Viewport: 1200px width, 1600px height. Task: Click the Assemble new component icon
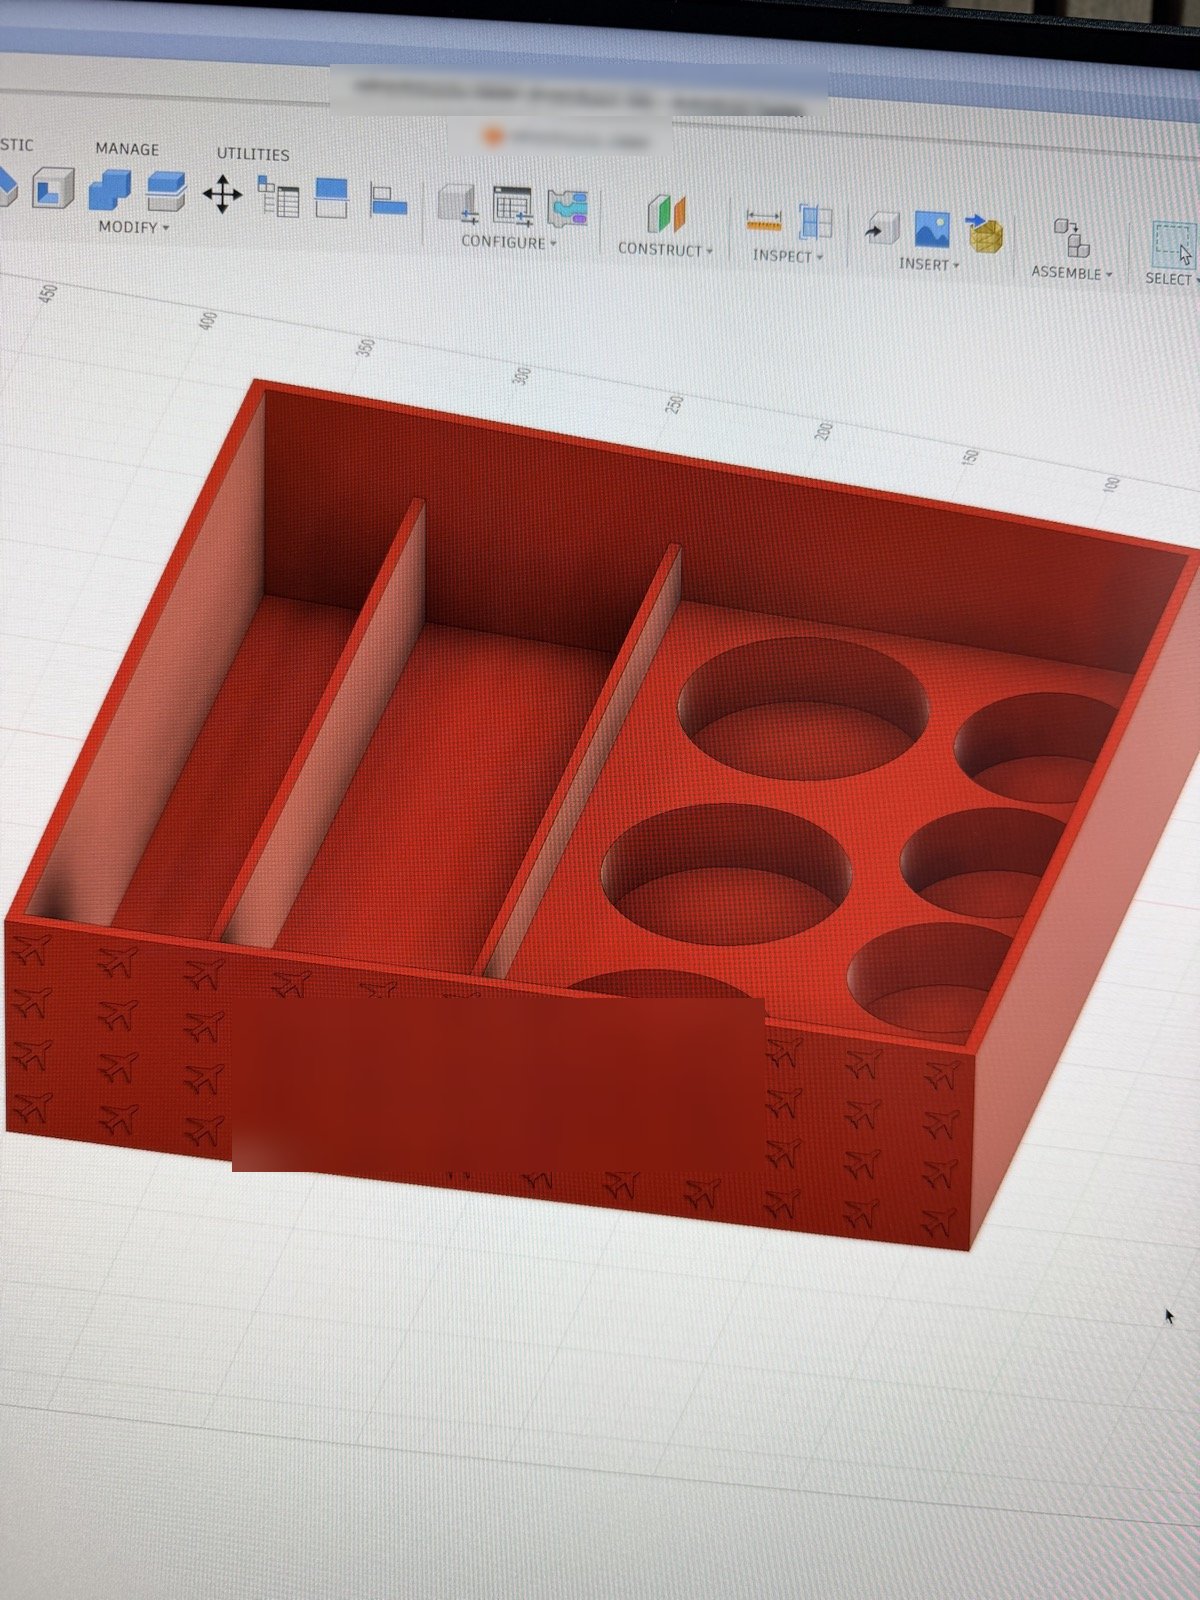(x=1072, y=238)
